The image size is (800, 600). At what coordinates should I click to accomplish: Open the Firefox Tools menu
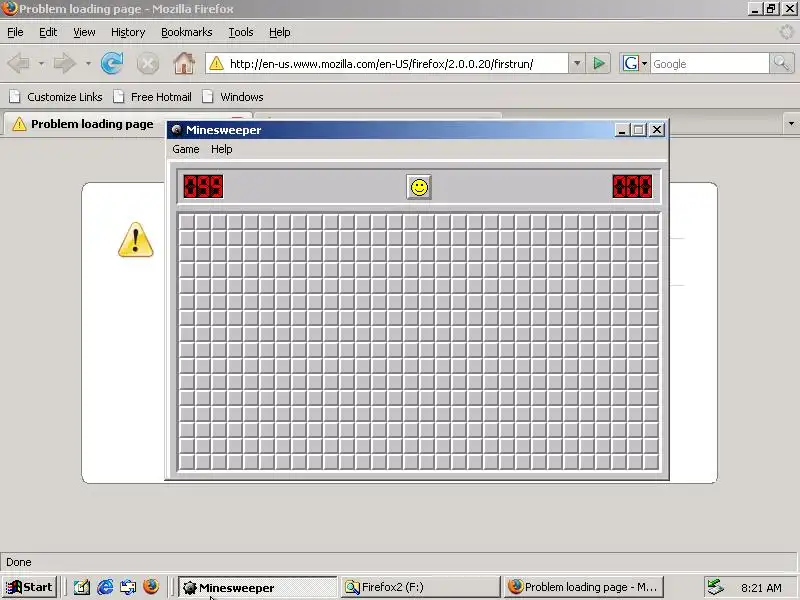coord(241,32)
